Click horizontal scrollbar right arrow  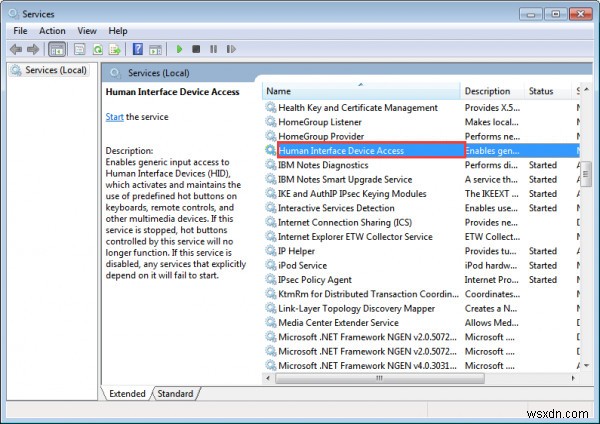(573, 378)
